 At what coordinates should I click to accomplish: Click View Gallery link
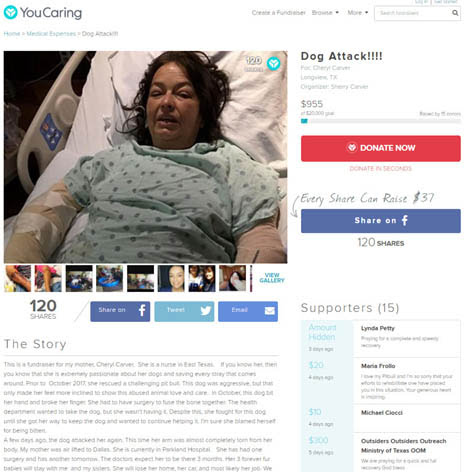272,278
